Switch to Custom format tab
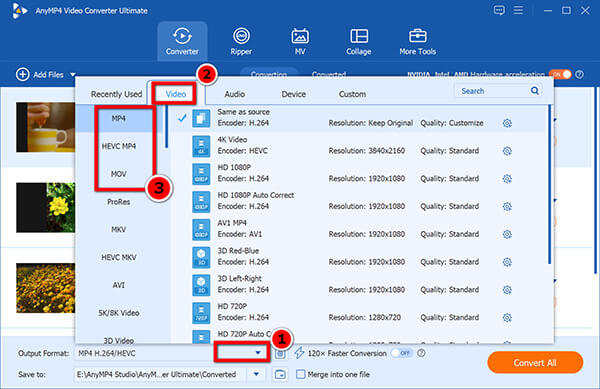The width and height of the screenshot is (600, 389). [x=352, y=94]
